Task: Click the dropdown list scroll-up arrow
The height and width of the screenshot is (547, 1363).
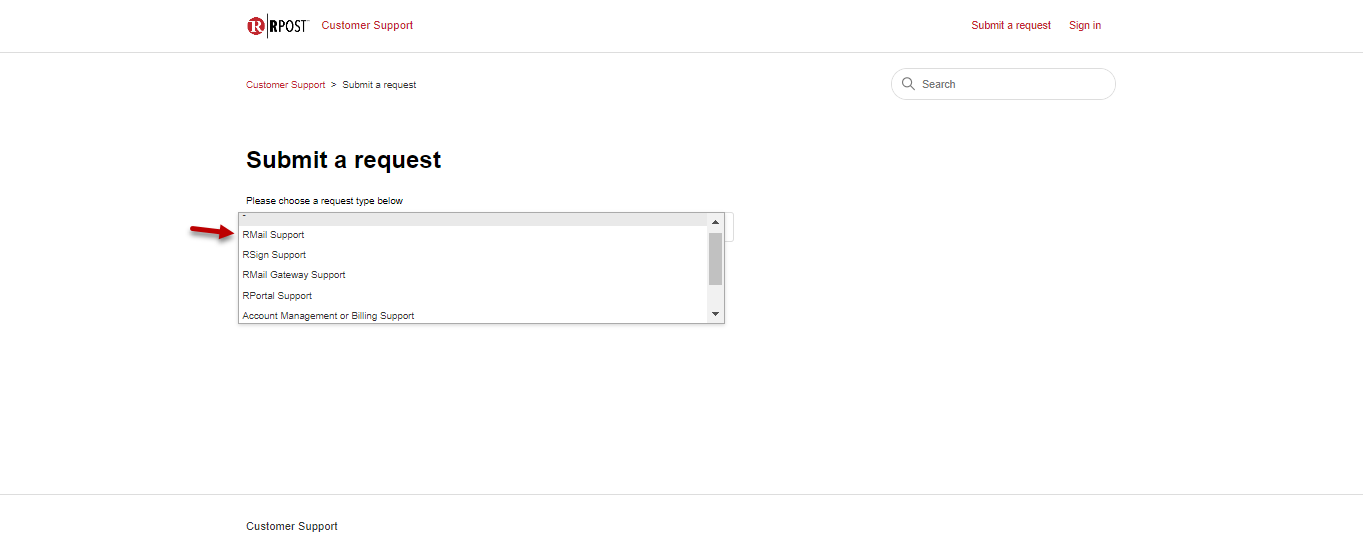Action: tap(715, 221)
